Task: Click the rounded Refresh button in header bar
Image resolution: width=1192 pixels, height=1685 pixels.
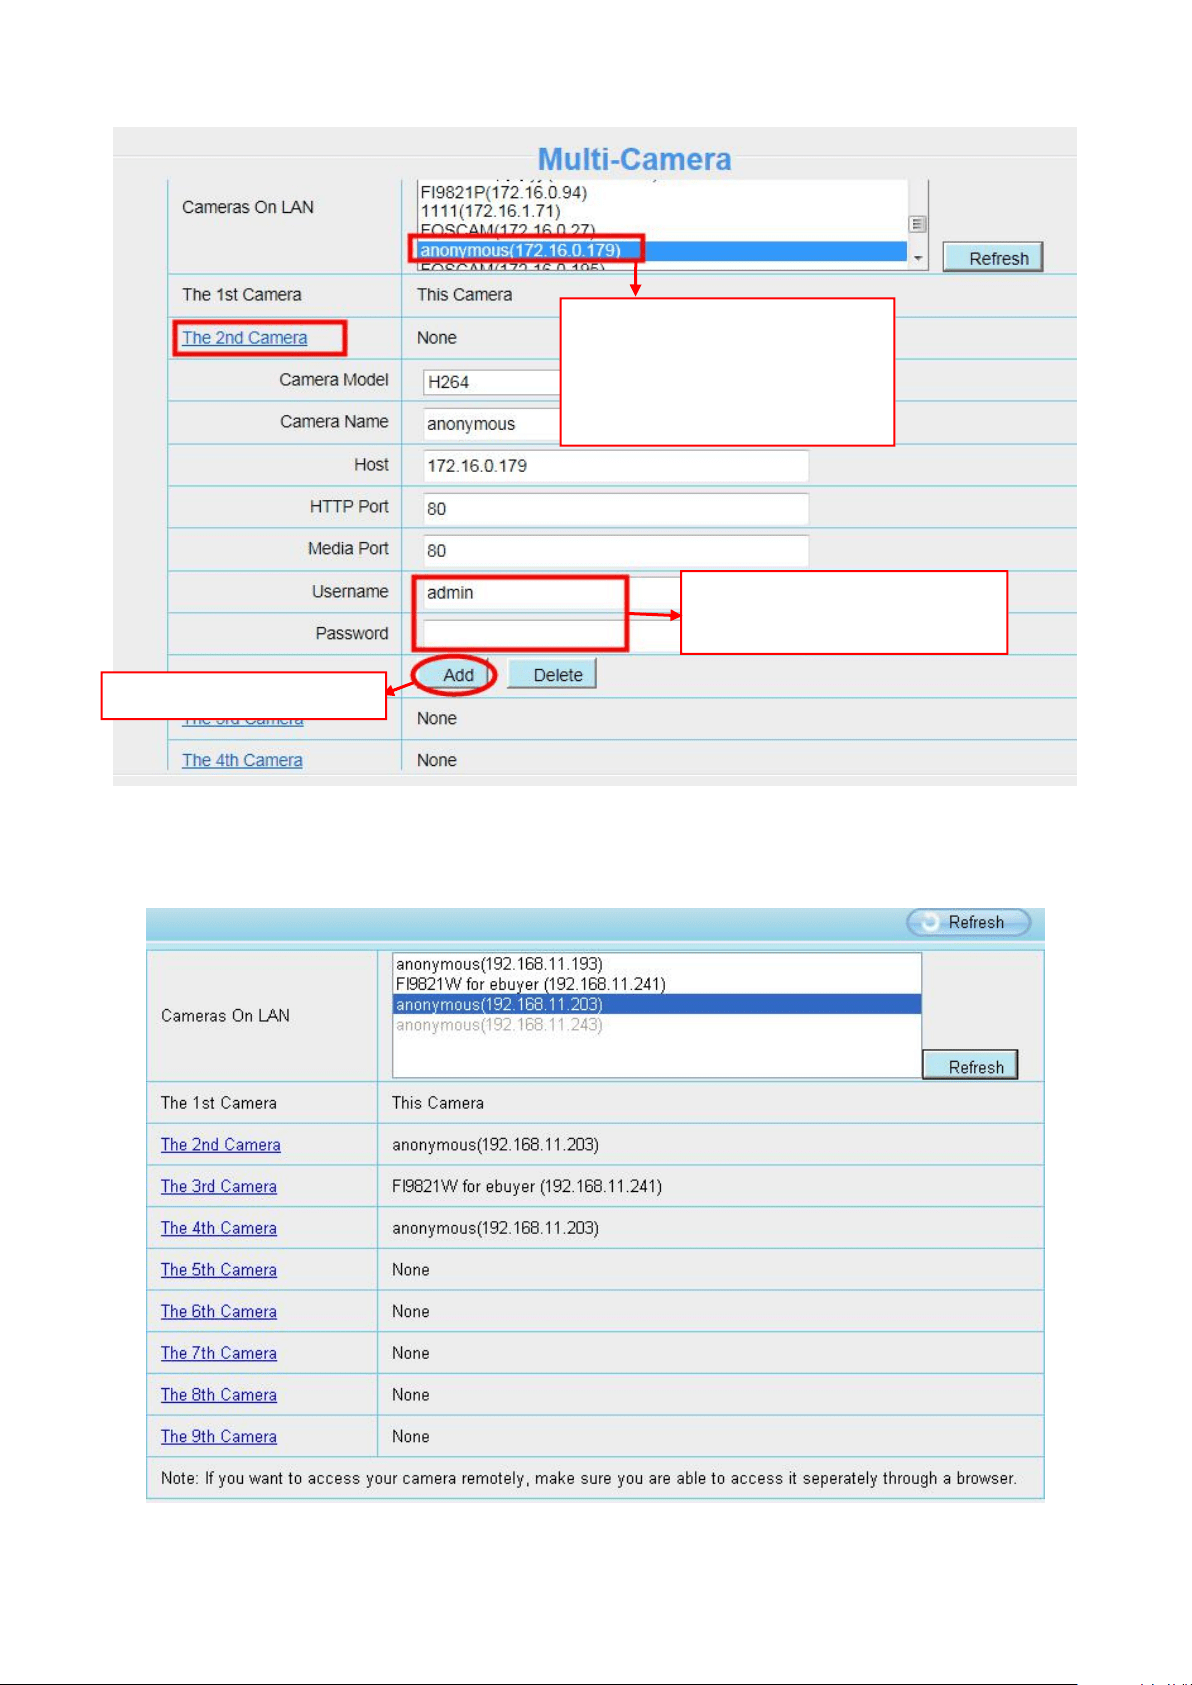Action: tap(968, 922)
